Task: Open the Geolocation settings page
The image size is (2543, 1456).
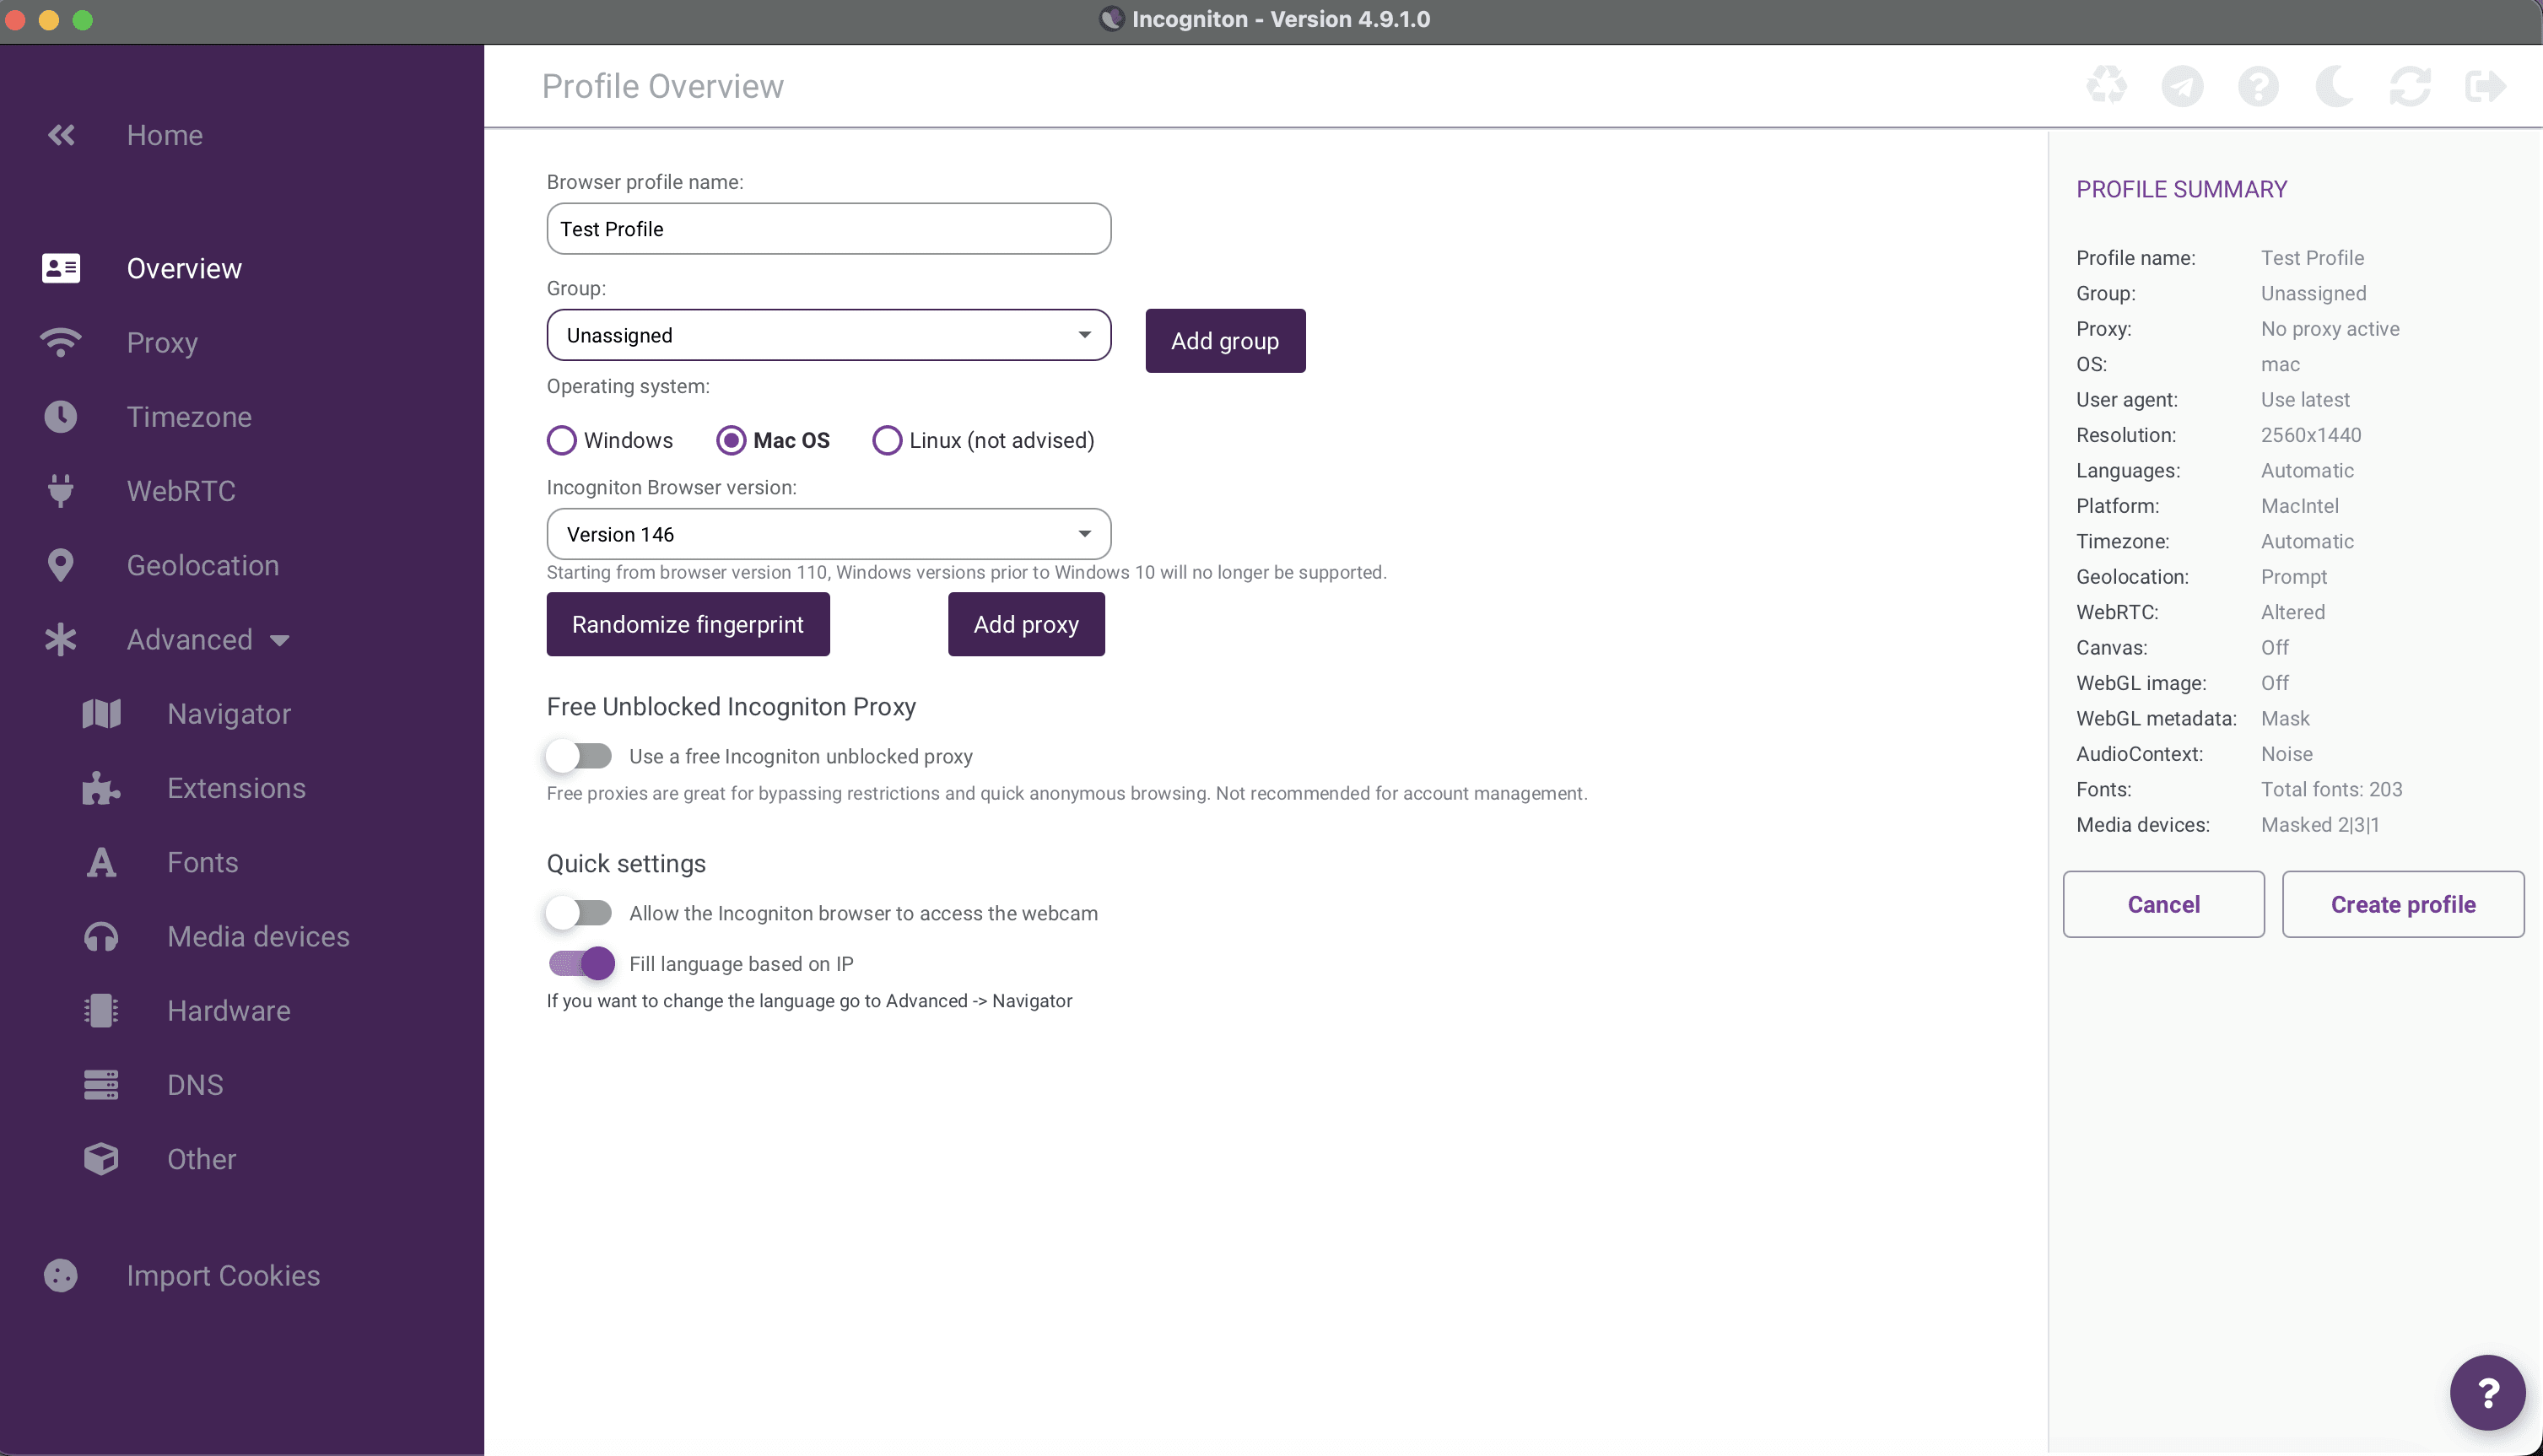Action: (203, 565)
